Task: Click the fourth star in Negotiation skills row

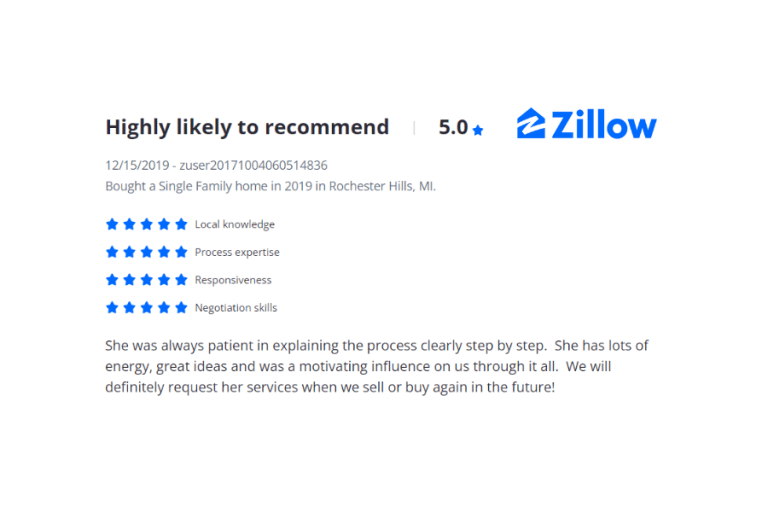Action: tap(164, 308)
